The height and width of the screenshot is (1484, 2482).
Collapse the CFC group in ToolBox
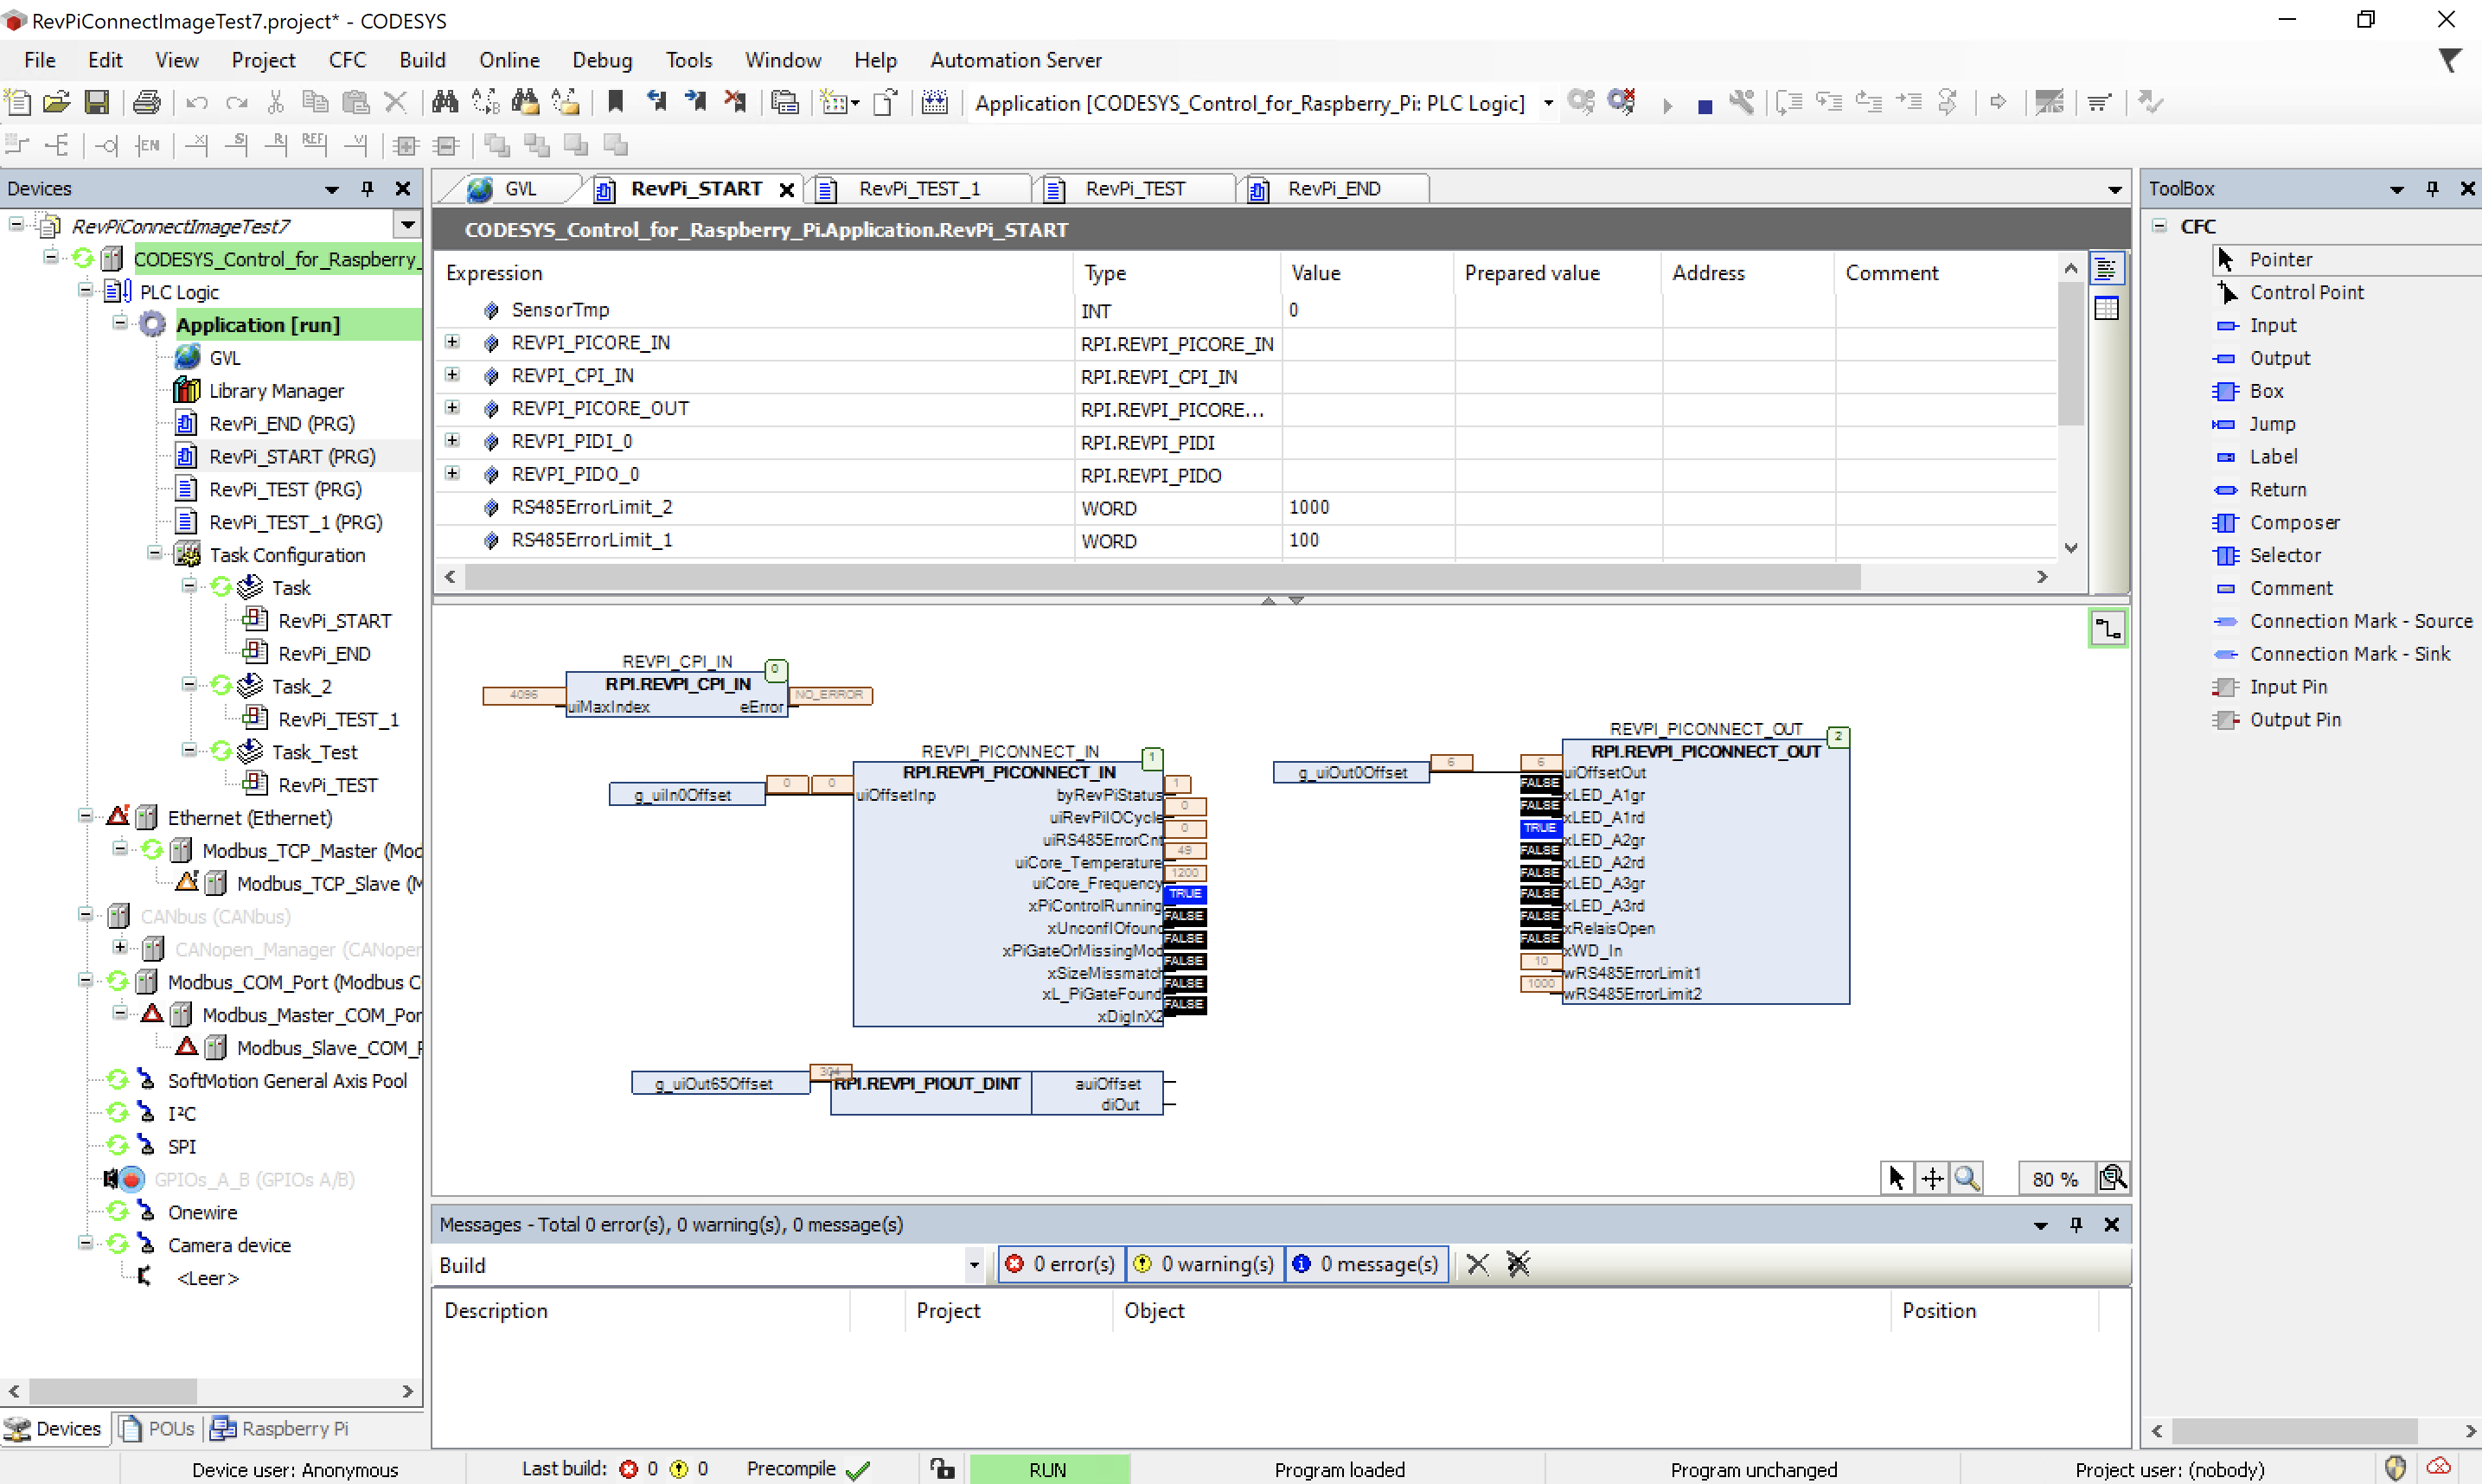[x=2159, y=226]
